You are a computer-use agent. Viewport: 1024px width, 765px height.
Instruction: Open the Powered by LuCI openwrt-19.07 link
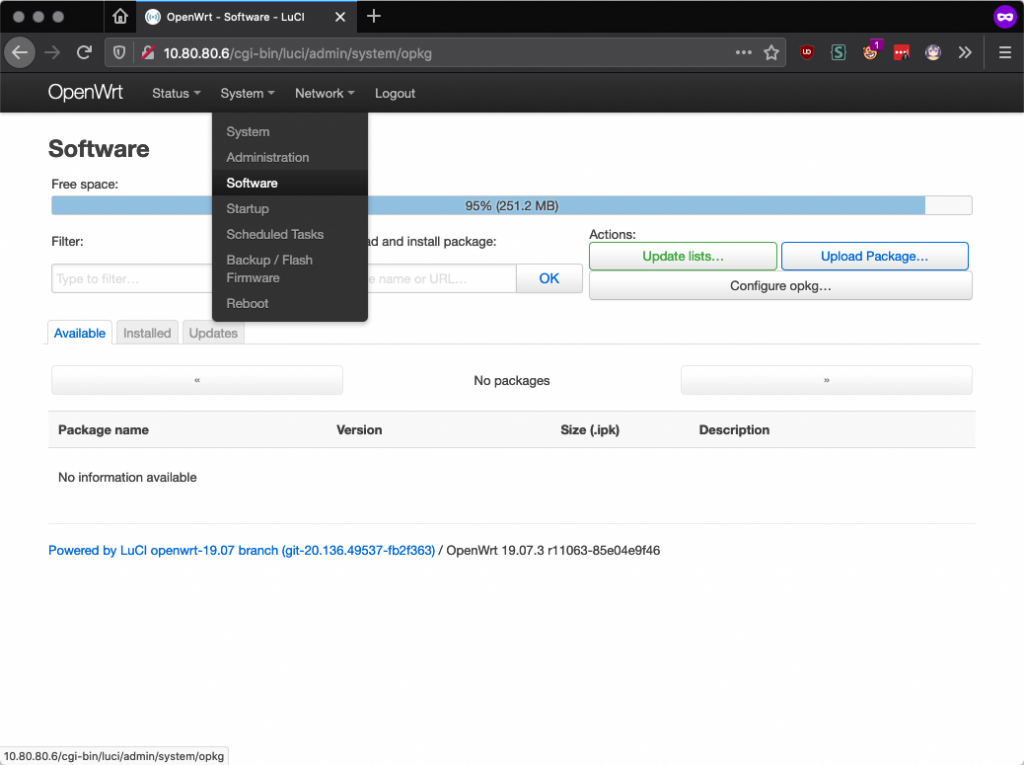coord(242,550)
